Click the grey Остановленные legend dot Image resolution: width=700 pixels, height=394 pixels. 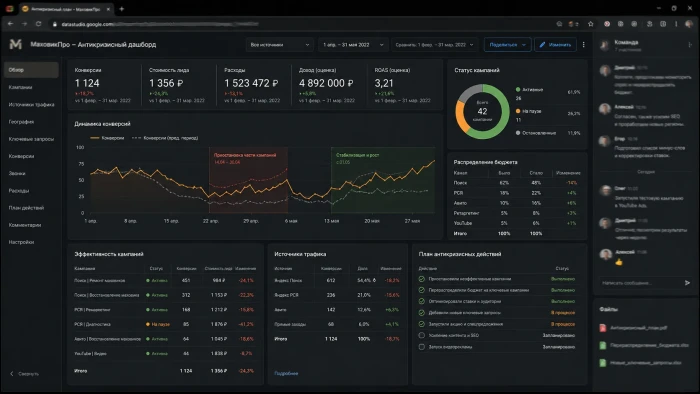tap(518, 133)
